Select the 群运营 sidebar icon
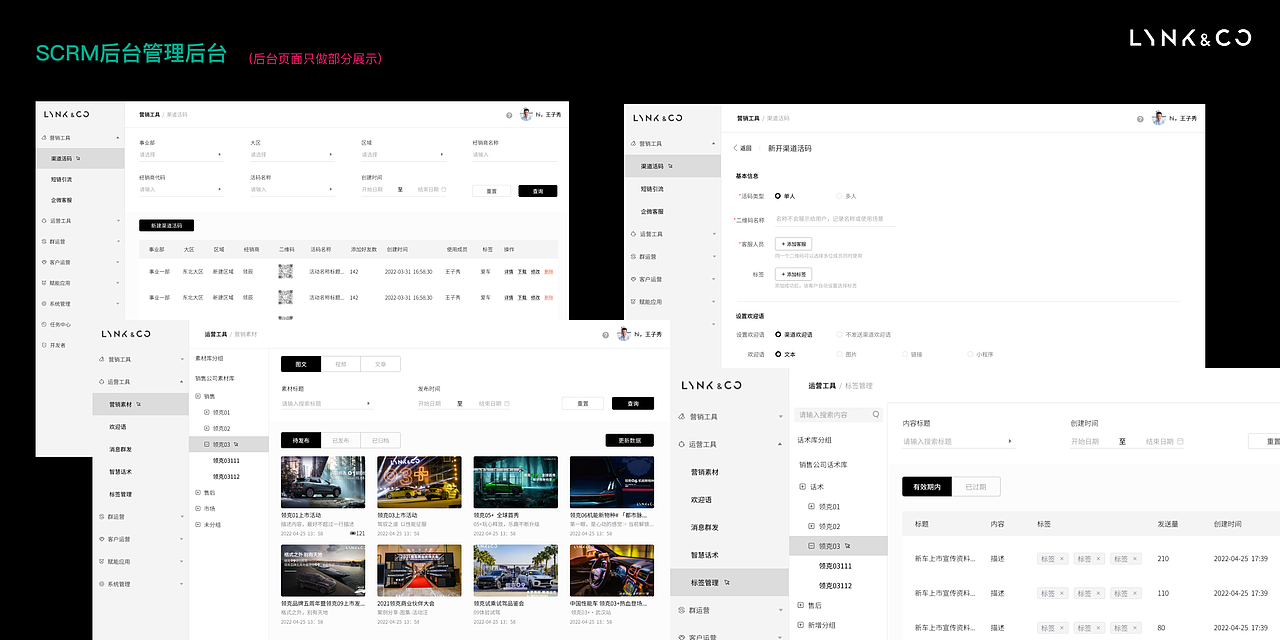This screenshot has width=1280, height=640. 44,240
